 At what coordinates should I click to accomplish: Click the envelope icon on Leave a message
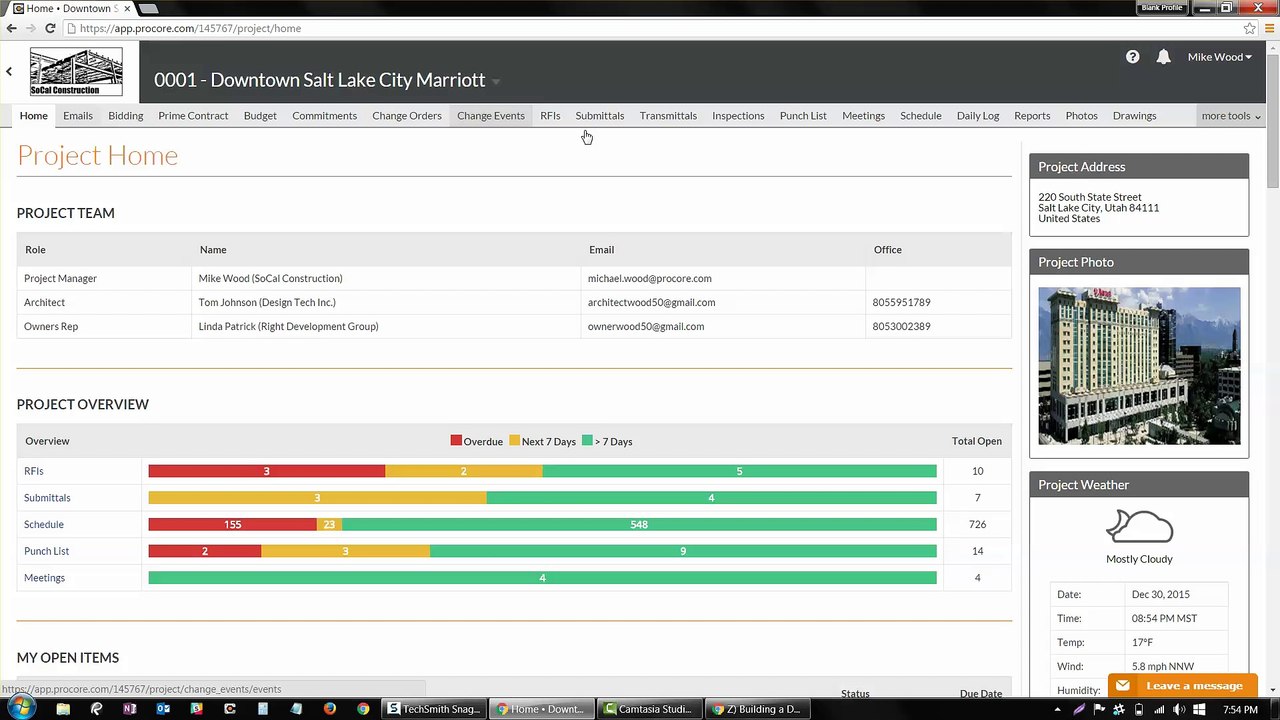[1123, 685]
